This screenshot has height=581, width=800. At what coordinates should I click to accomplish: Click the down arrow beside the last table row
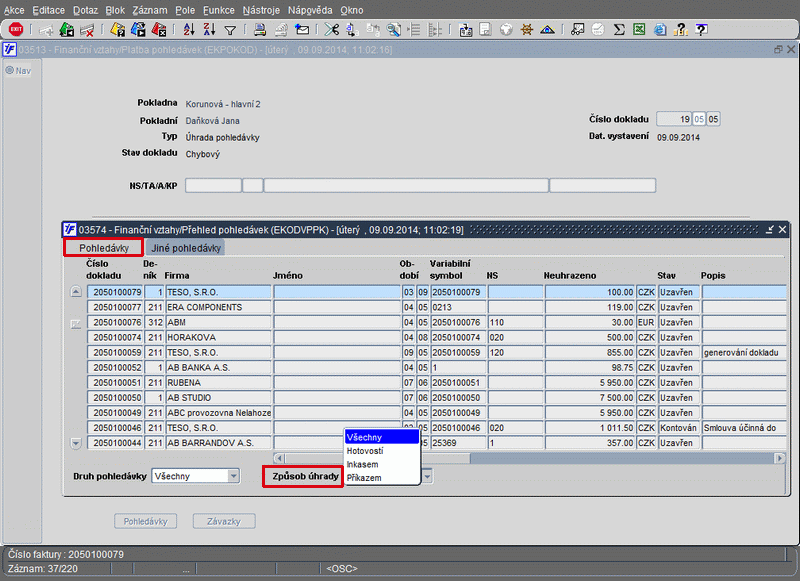pos(76,443)
